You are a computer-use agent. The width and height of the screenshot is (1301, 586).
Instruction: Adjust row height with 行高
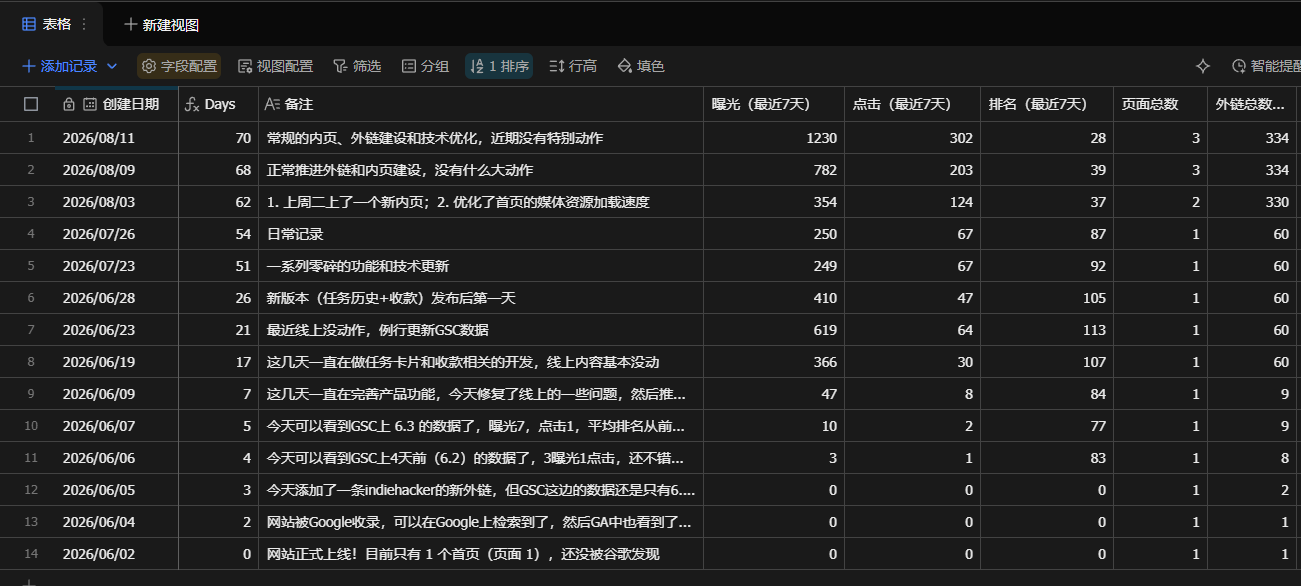coord(573,66)
